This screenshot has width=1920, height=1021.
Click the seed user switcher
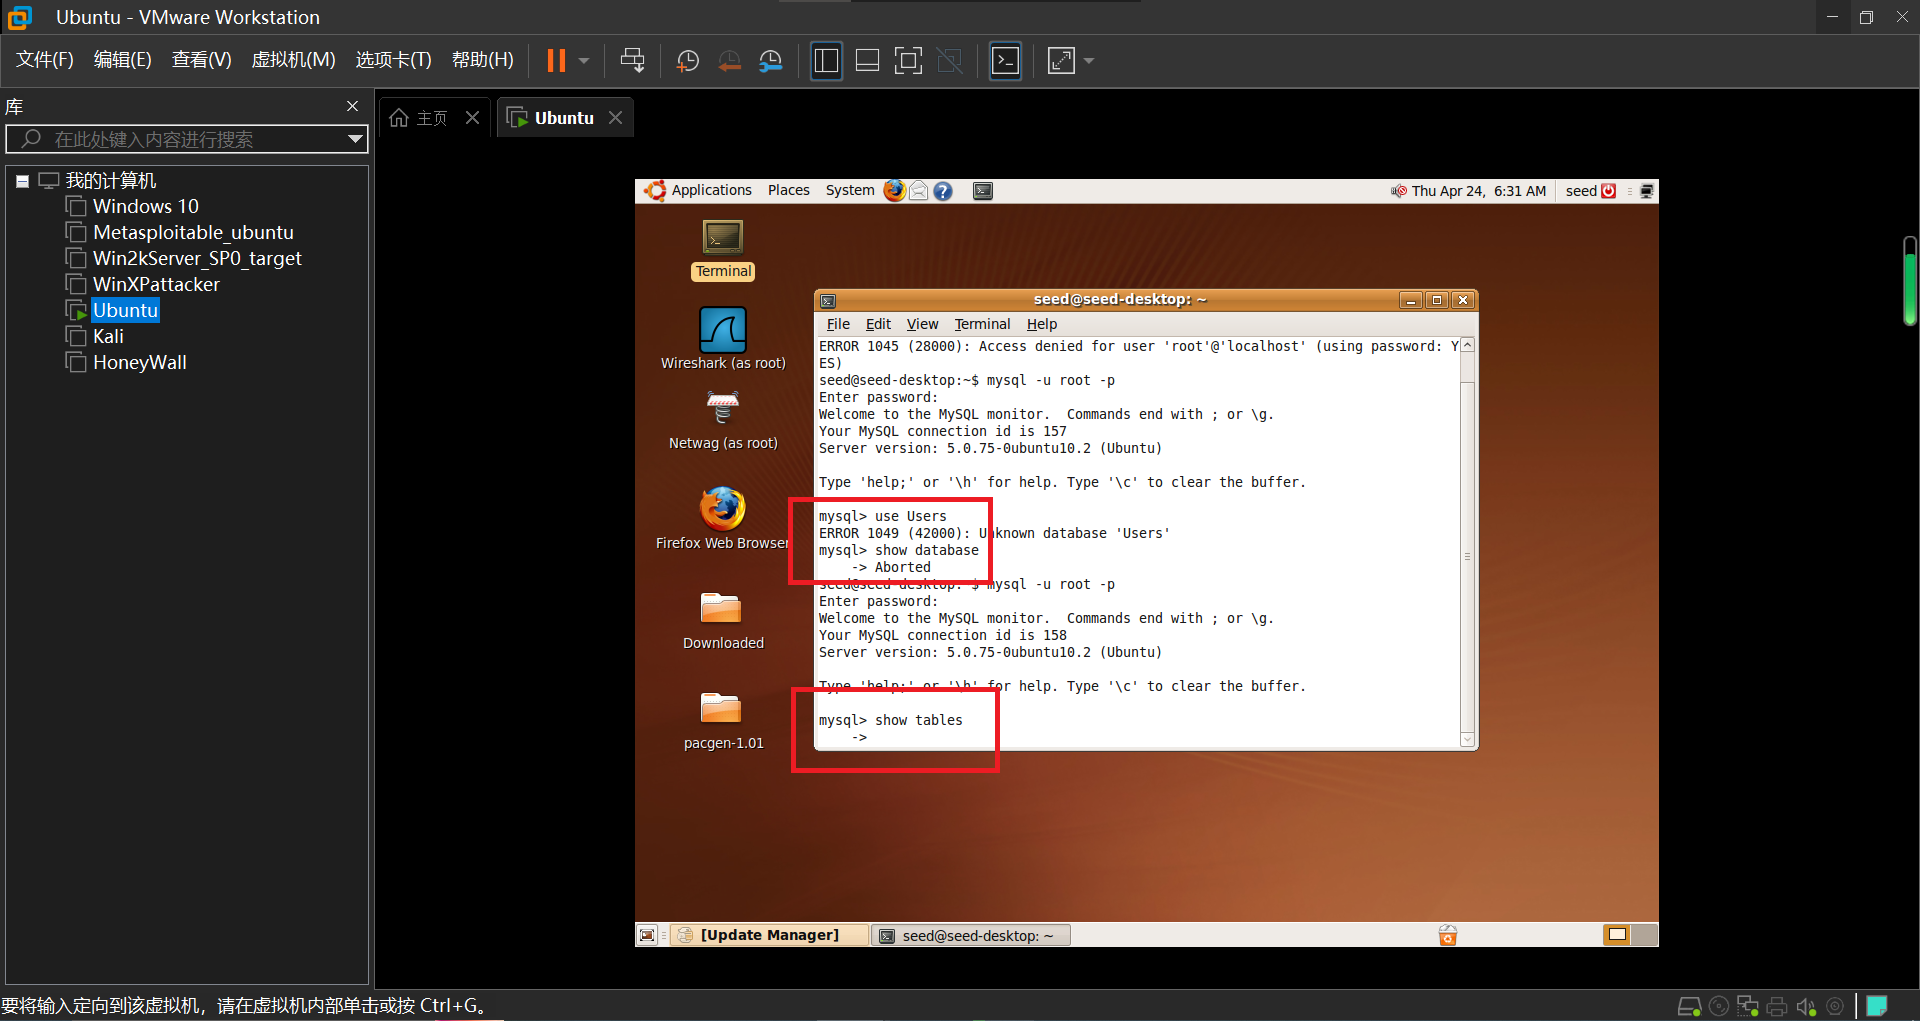coord(1591,191)
